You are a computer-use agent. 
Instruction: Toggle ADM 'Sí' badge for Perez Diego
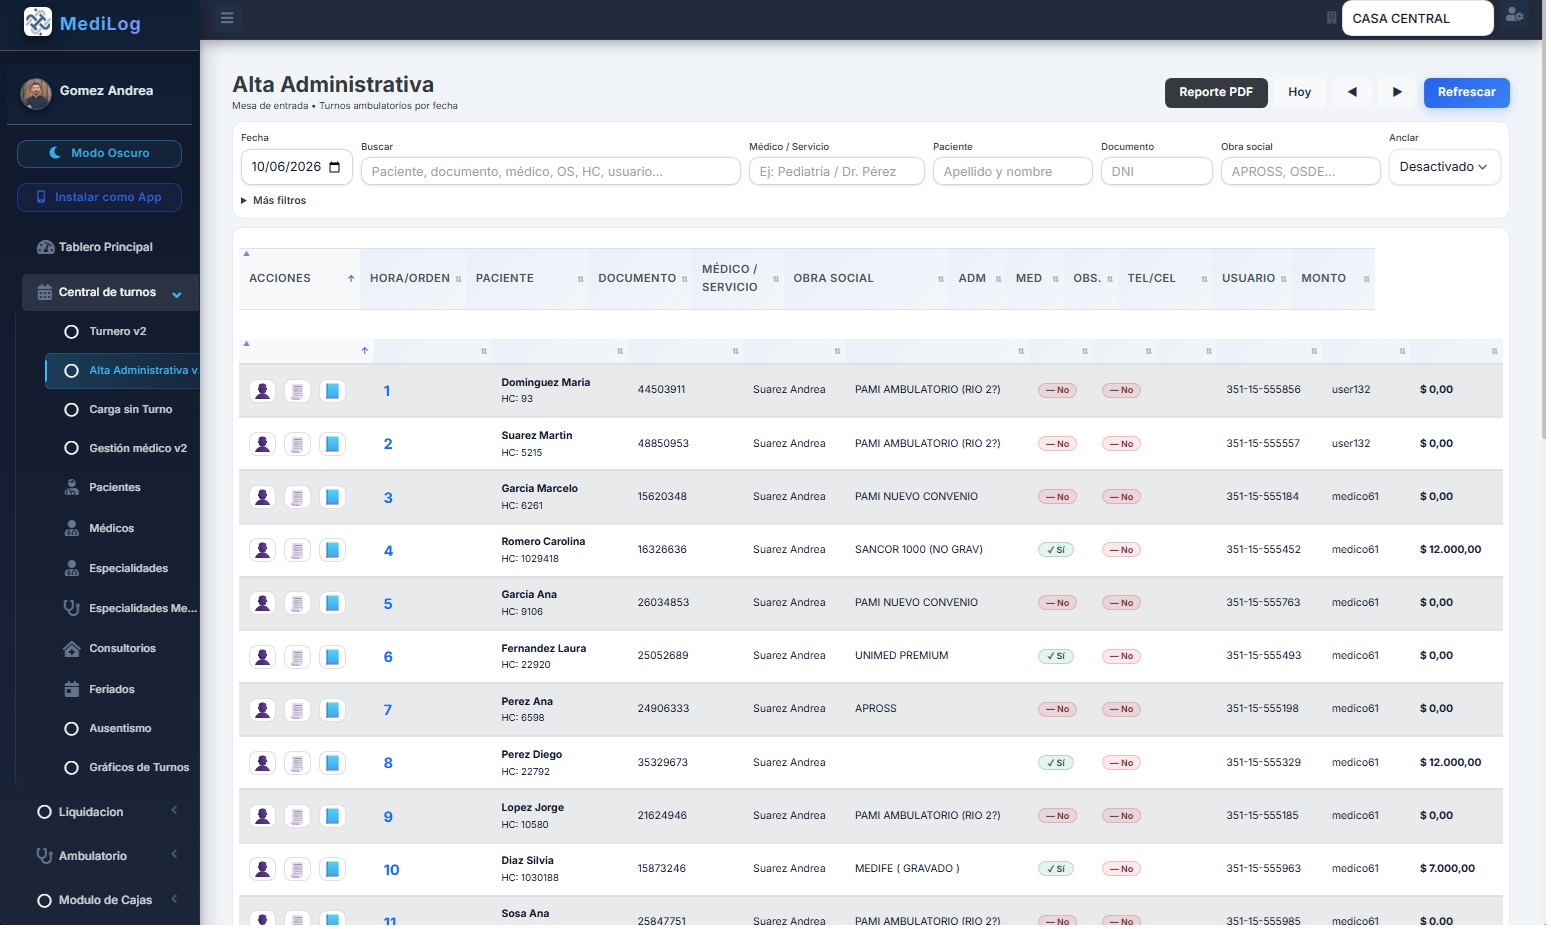point(1056,763)
